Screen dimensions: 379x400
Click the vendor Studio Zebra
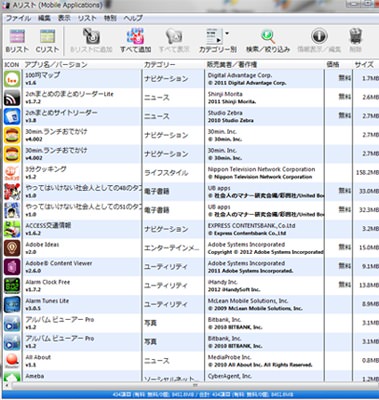pos(225,113)
